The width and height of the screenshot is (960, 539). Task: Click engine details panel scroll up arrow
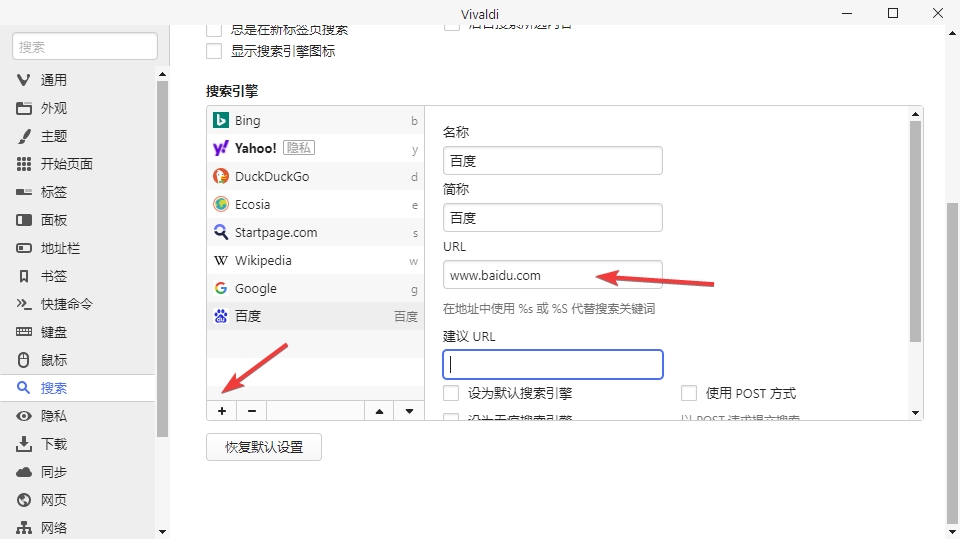(x=915, y=114)
